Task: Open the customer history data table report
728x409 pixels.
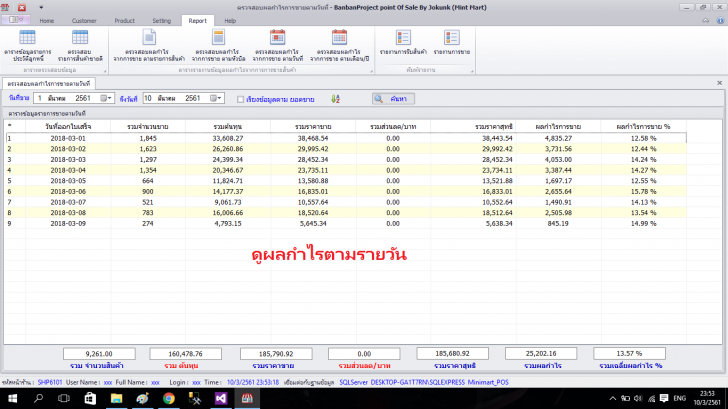Action: [x=27, y=46]
